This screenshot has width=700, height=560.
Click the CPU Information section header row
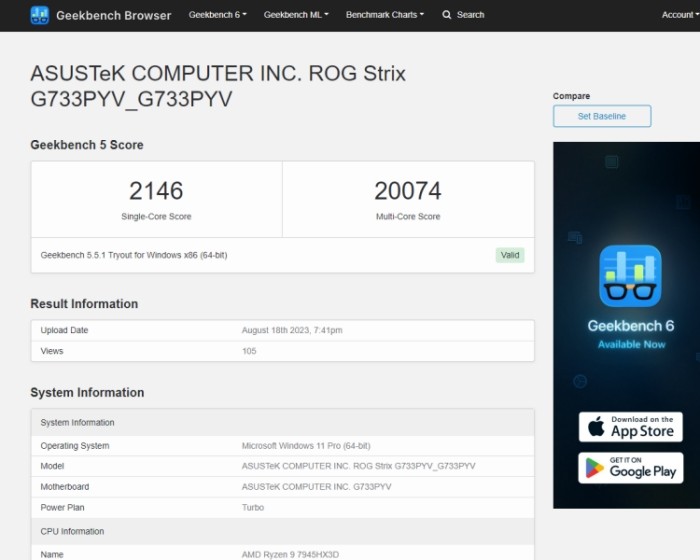[x=283, y=531]
